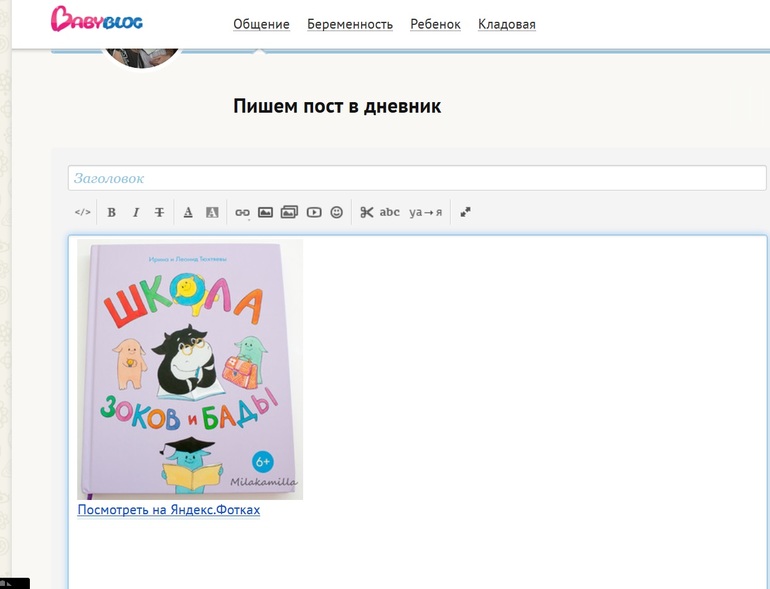Click the уа→я transliteration button

[425, 212]
